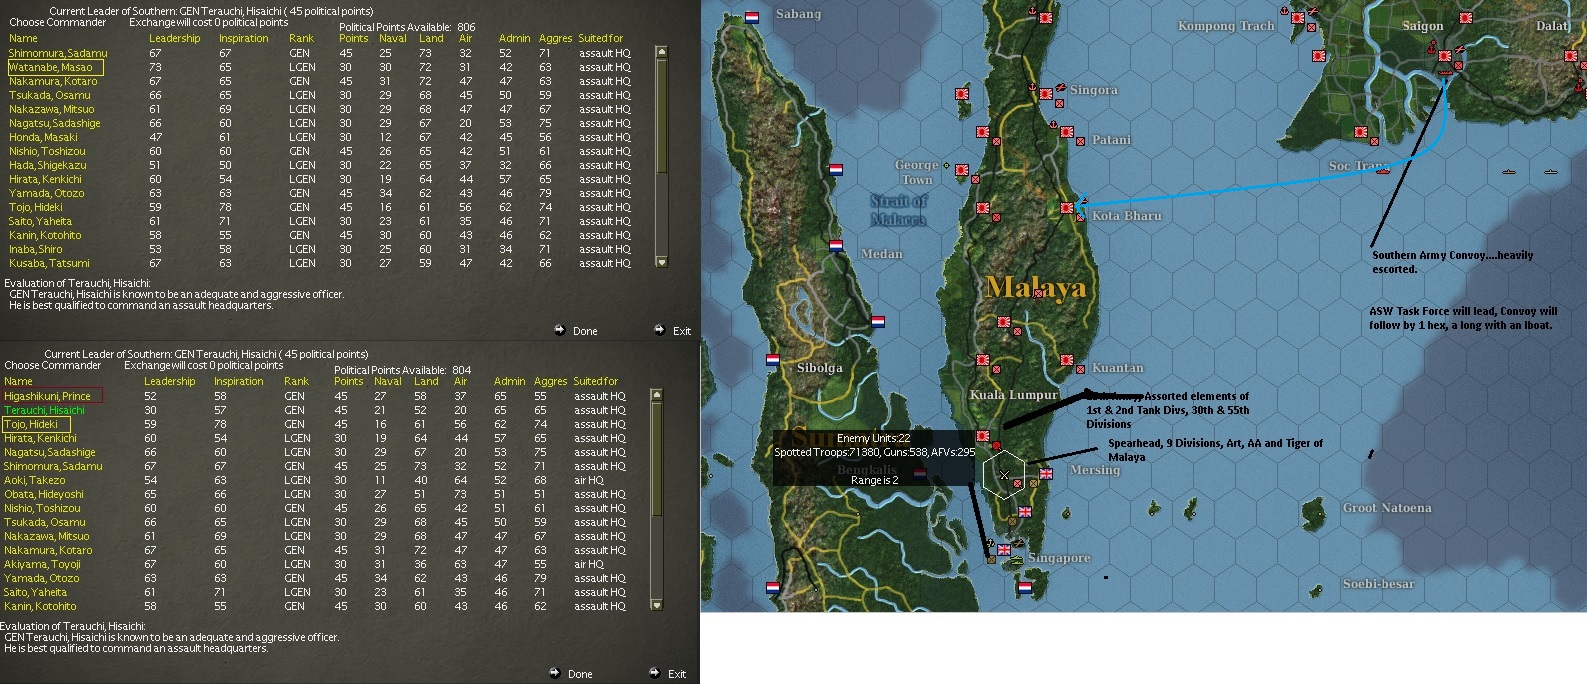
Task: Select the British flag base icon at Mersing
Action: pyautogui.click(x=1046, y=474)
